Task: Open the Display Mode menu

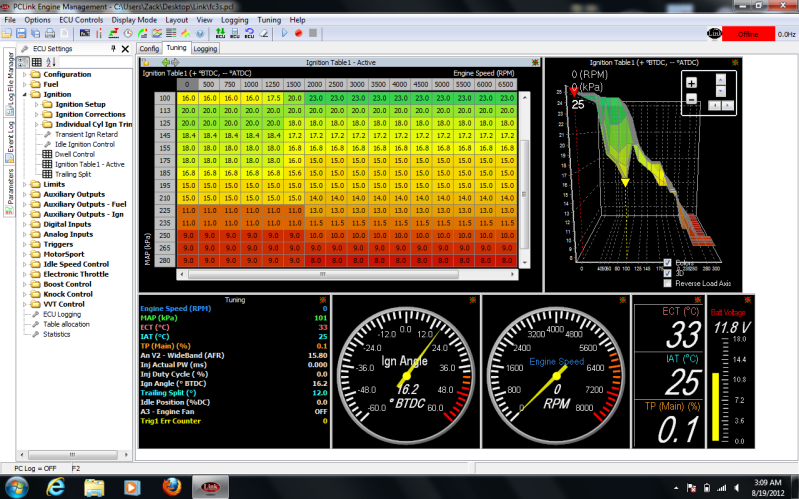Action: (x=134, y=20)
